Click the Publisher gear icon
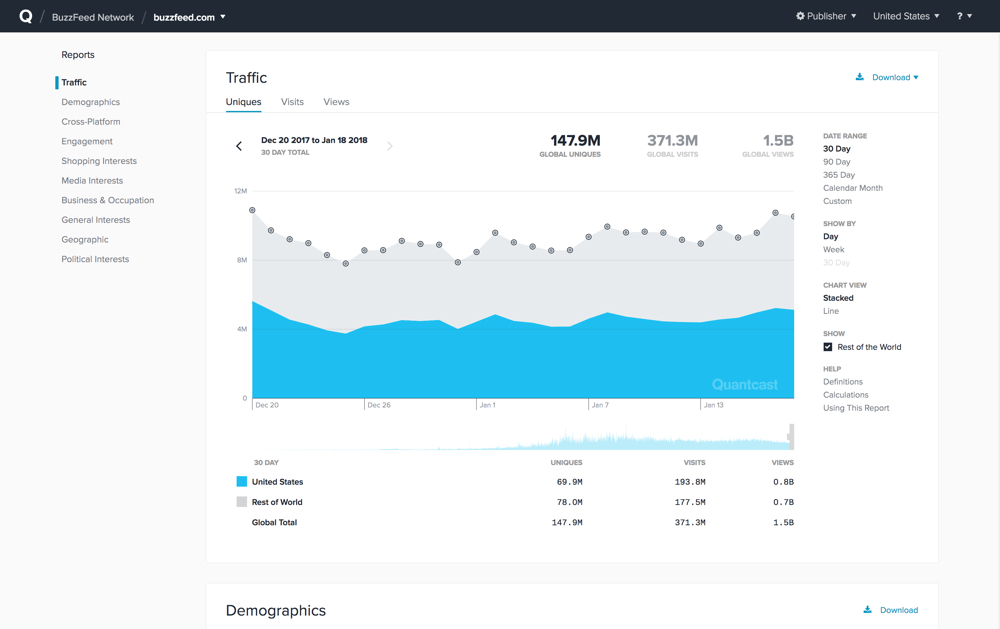Viewport: 1000px width, 629px height. (800, 16)
